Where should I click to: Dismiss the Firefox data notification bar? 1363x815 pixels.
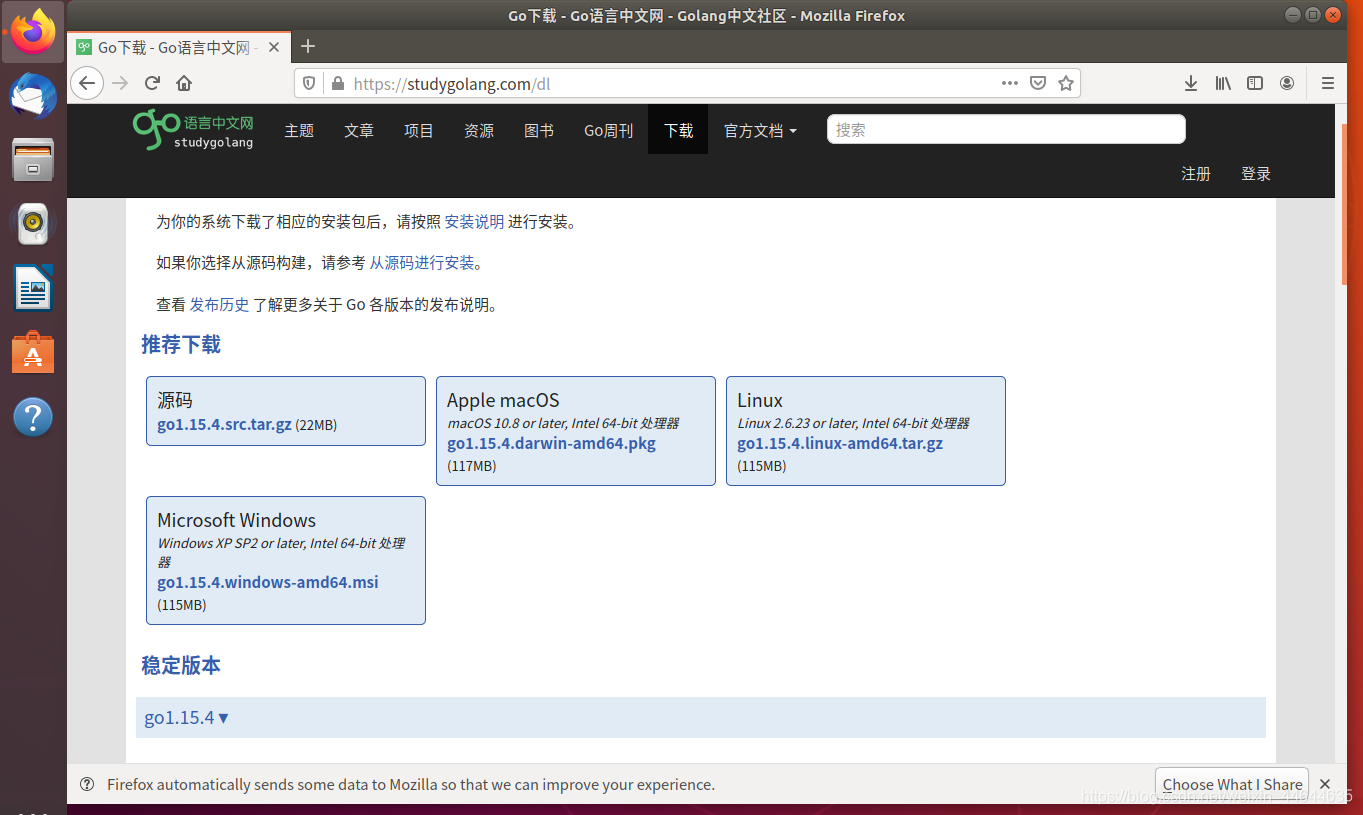pyautogui.click(x=1325, y=784)
